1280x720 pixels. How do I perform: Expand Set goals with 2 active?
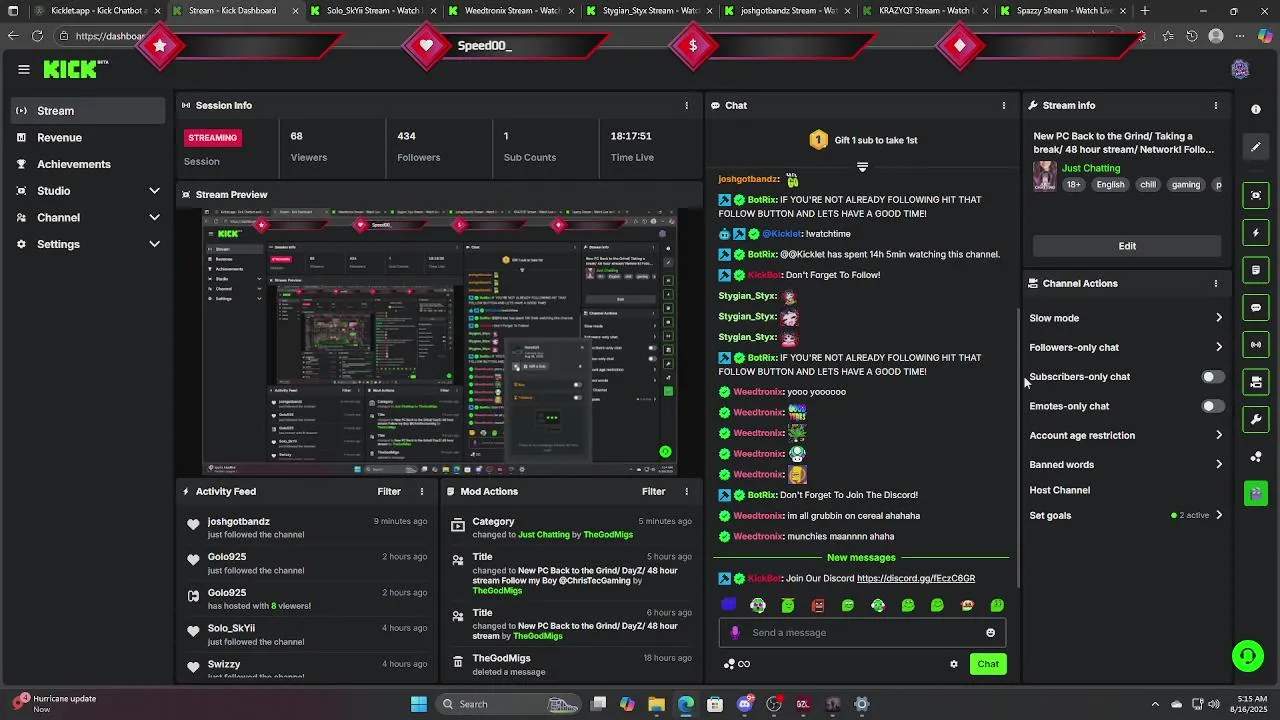pyautogui.click(x=1218, y=515)
